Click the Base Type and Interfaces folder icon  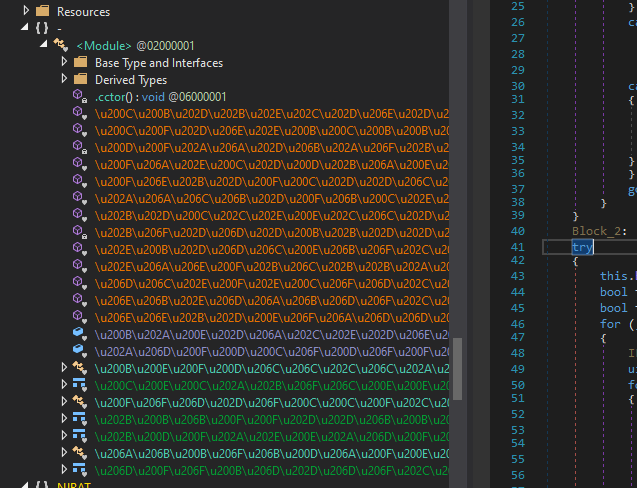click(80, 62)
